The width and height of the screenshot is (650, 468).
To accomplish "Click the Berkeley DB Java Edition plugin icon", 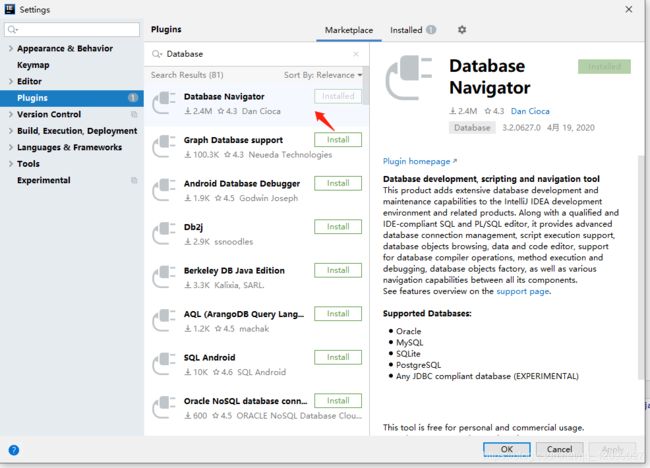I will [x=164, y=277].
